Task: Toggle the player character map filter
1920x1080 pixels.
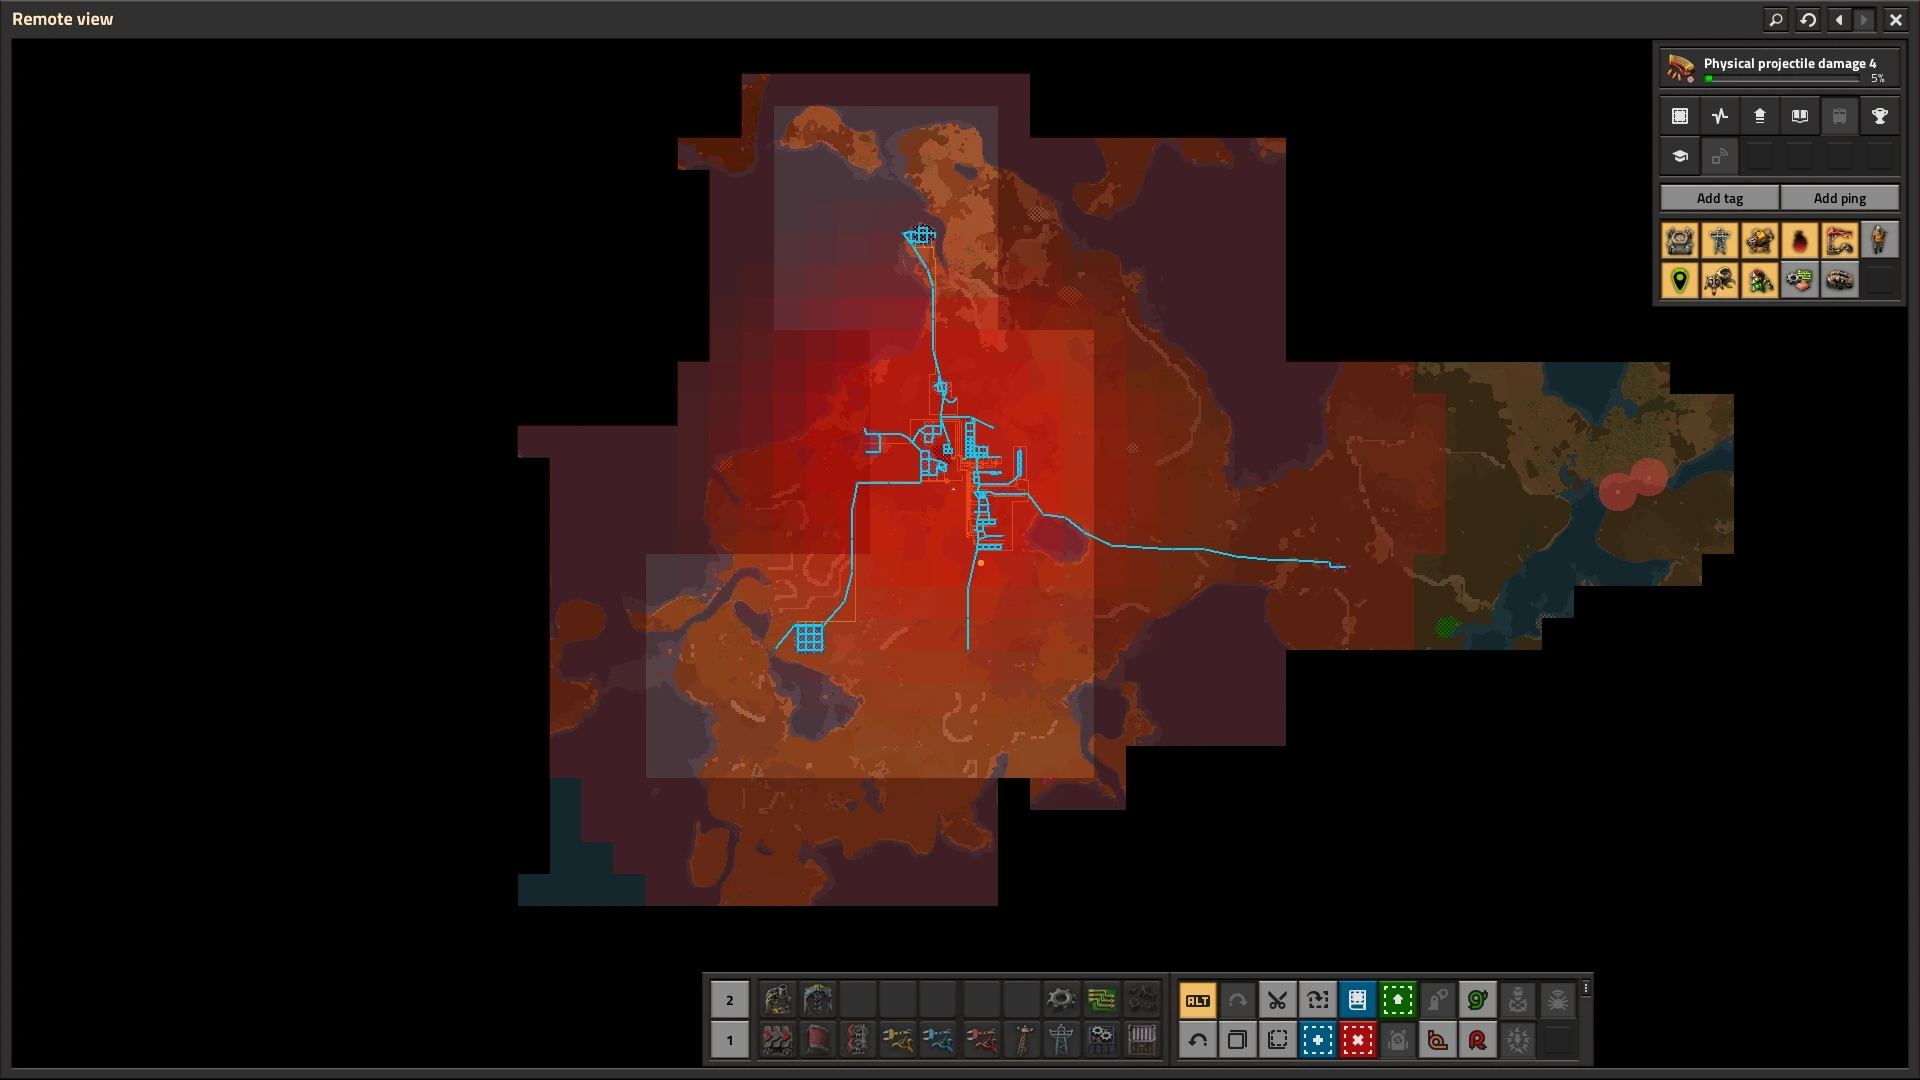Action: click(1880, 241)
